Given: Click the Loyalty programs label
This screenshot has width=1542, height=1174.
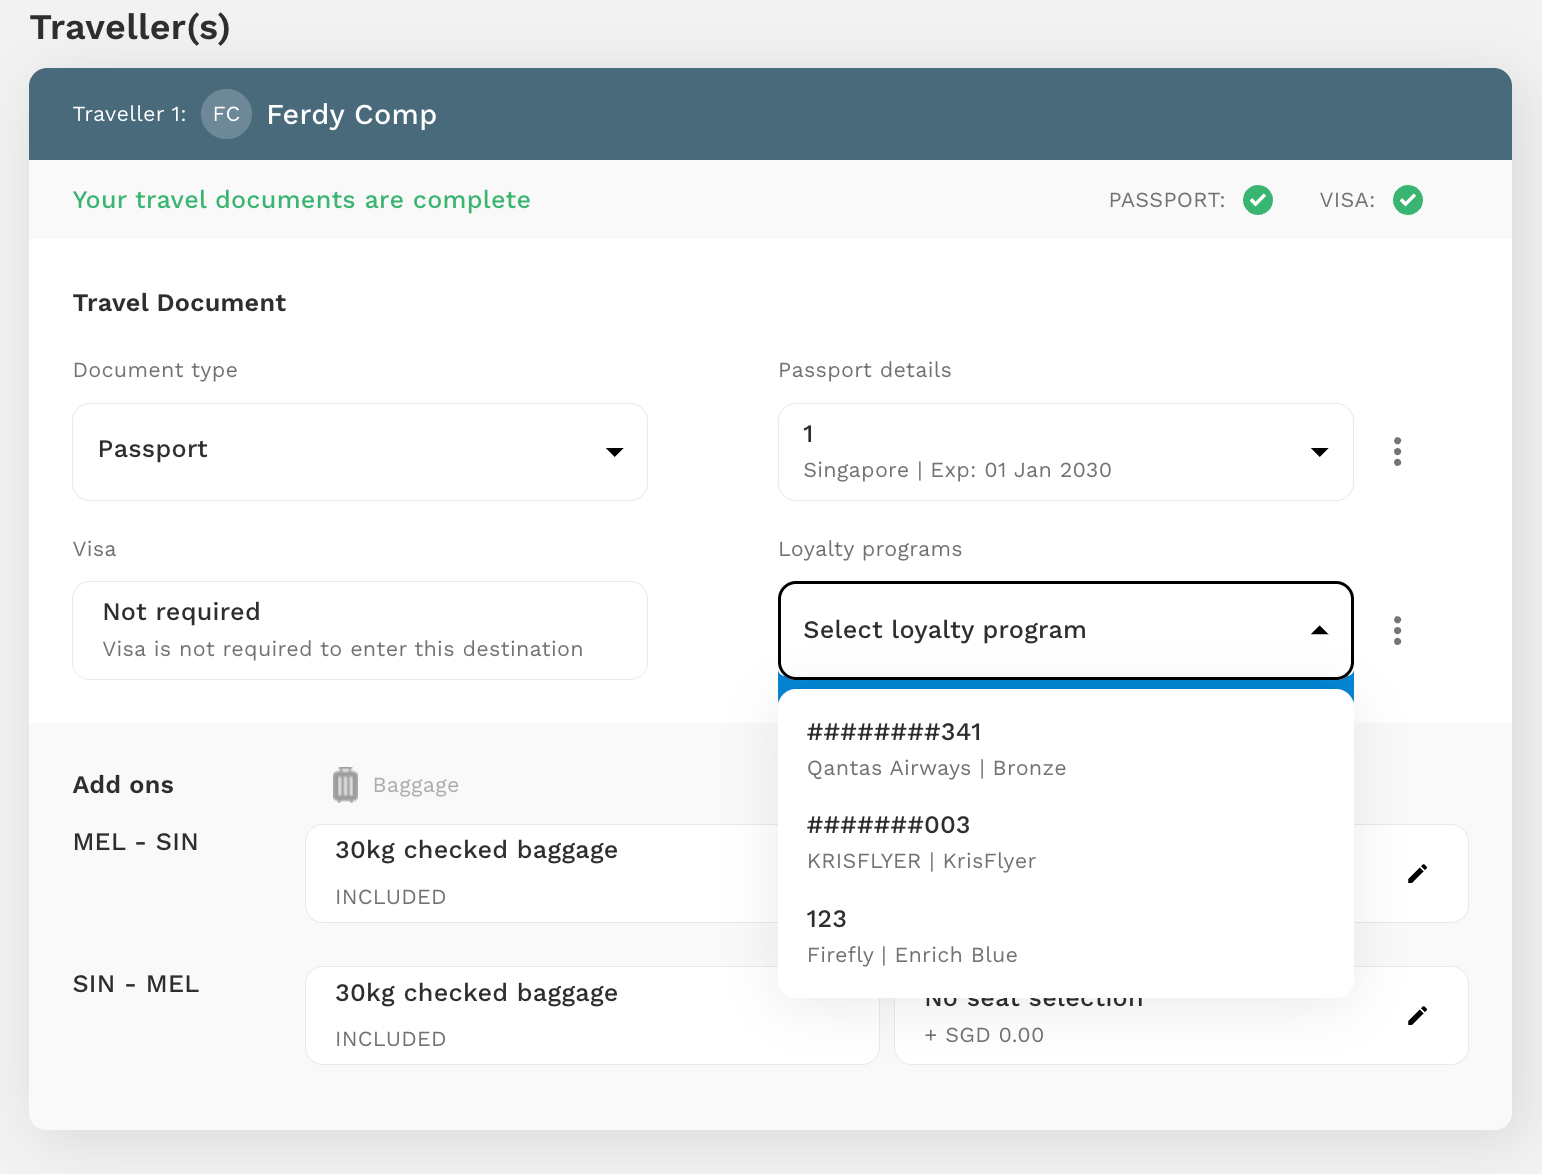Looking at the screenshot, I should (x=870, y=549).
